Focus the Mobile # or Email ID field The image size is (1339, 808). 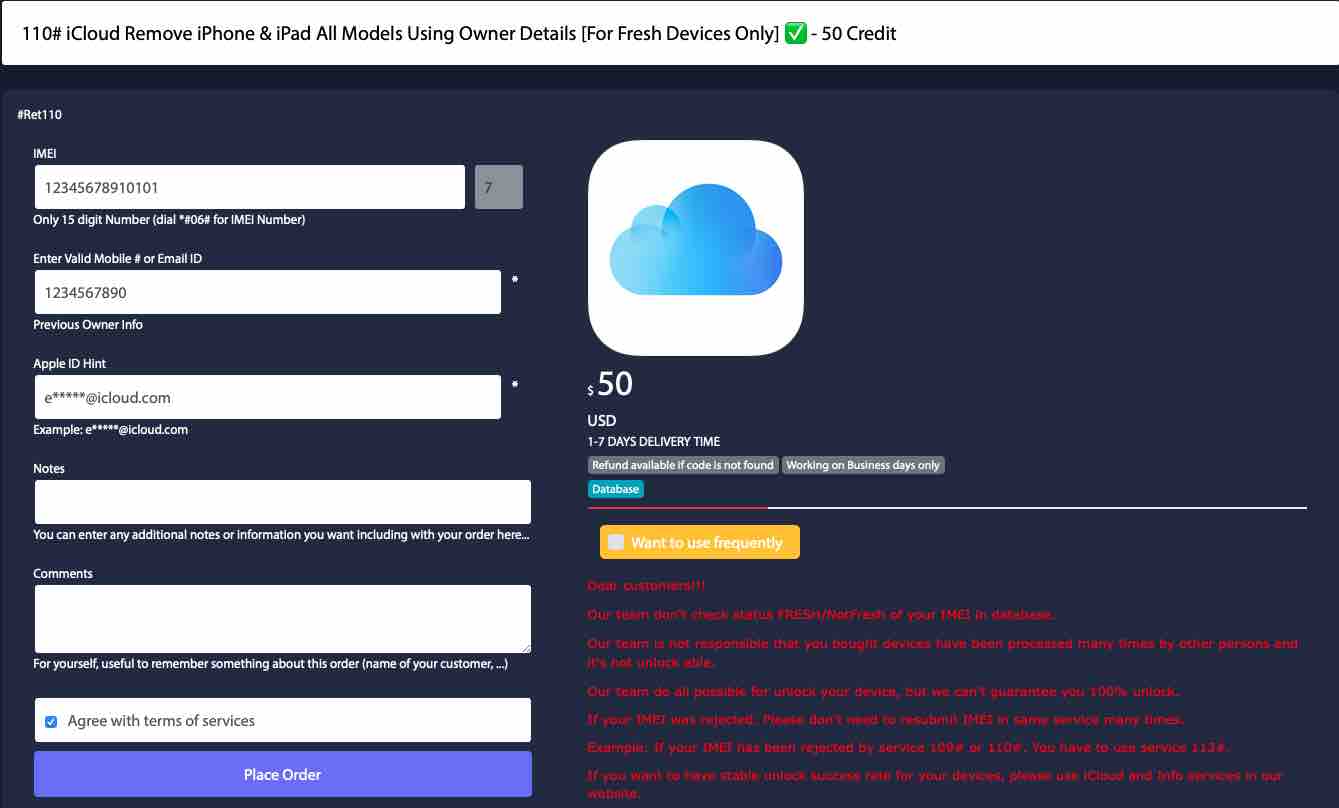[x=267, y=292]
